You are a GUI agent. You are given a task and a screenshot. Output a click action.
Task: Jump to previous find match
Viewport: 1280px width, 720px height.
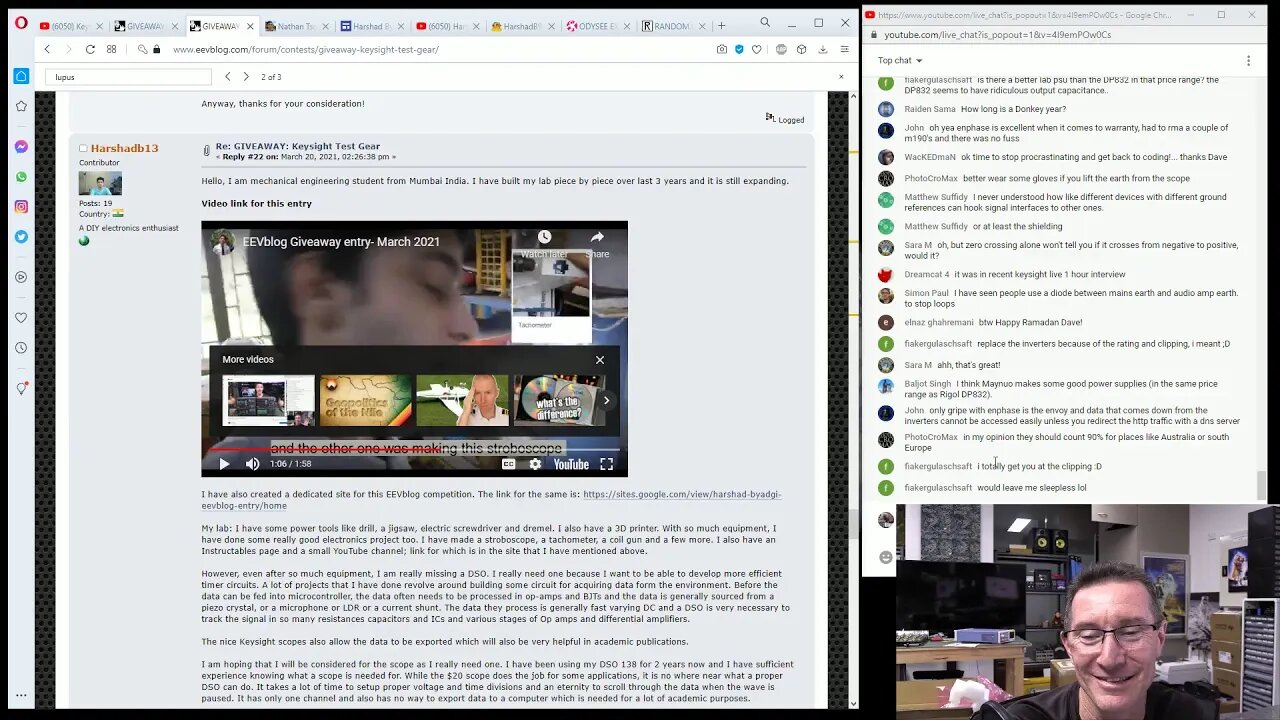[227, 77]
